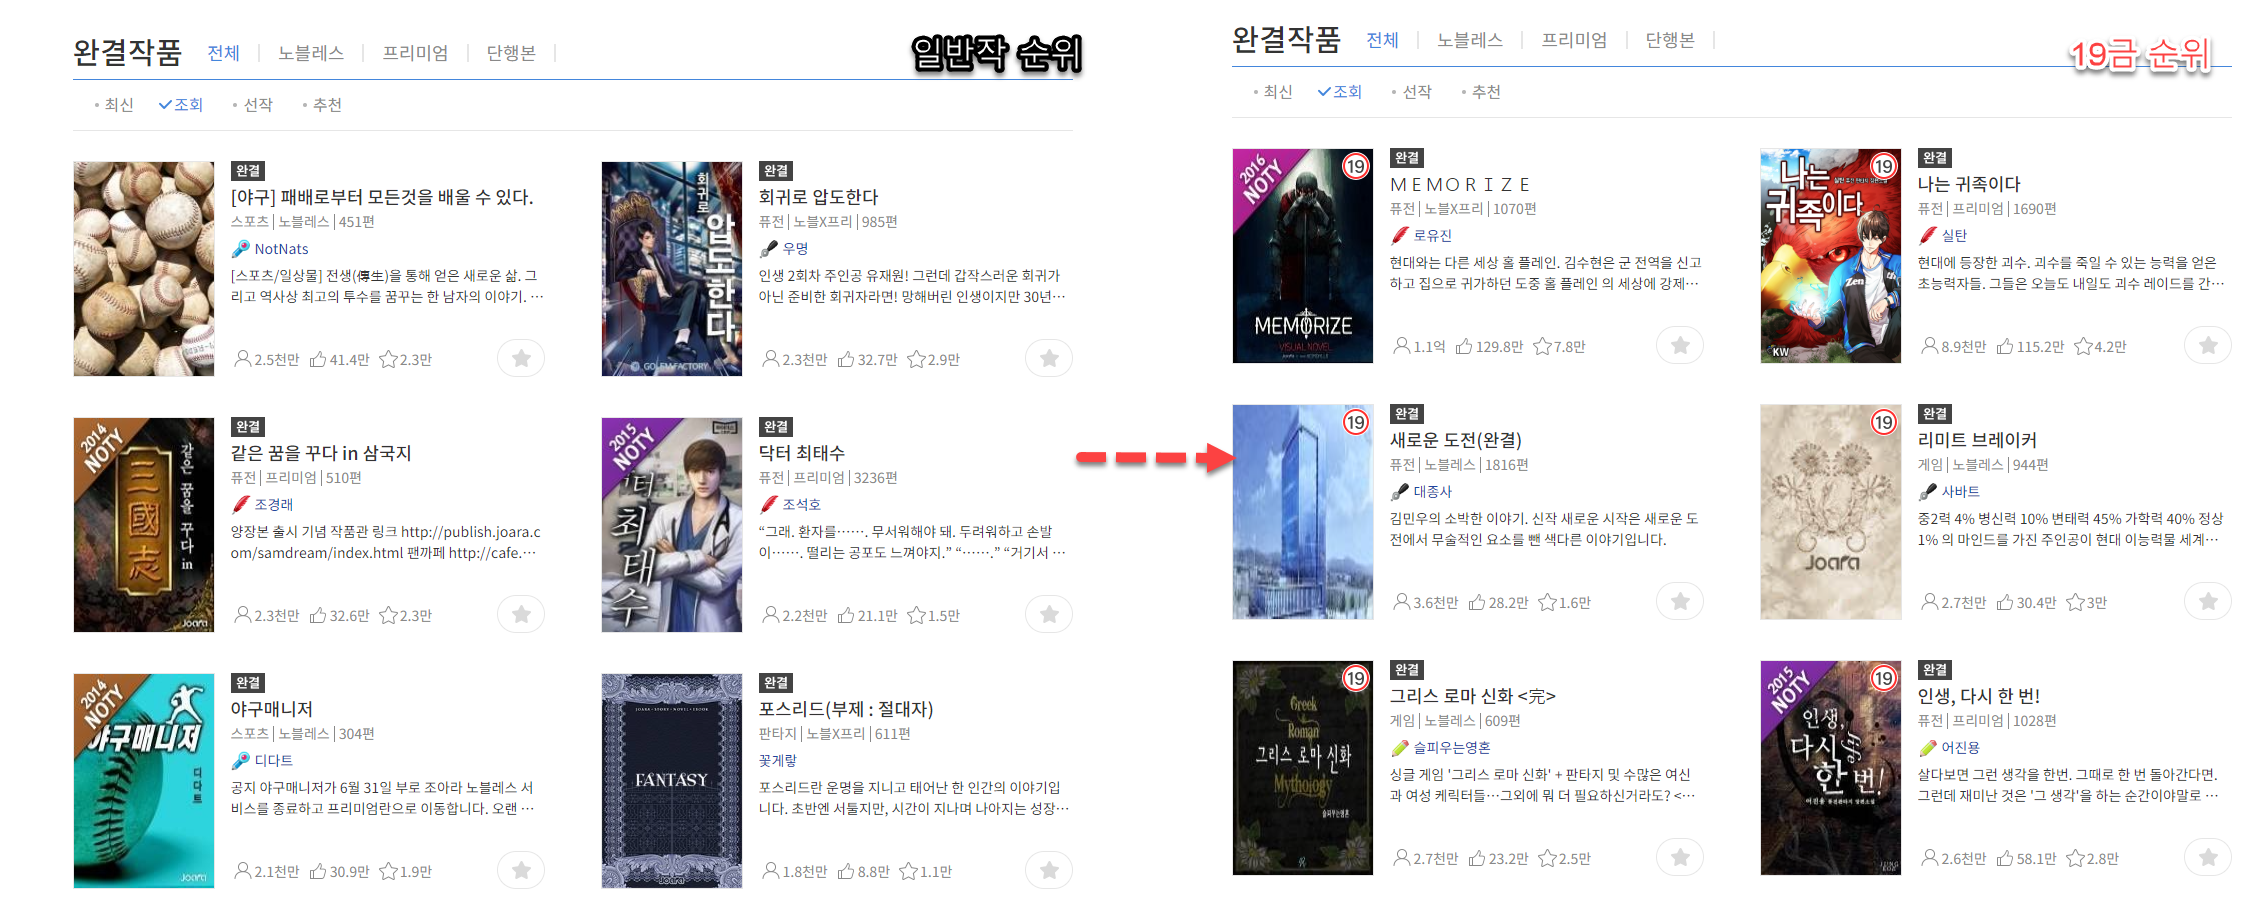Image resolution: width=2259 pixels, height=916 pixels.
Task: Open the 단행본 category on the left panel
Action: click(x=510, y=53)
